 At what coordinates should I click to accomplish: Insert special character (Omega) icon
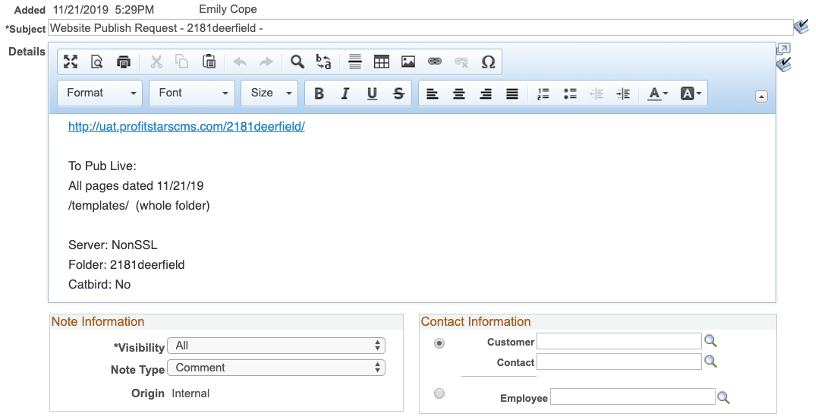pyautogui.click(x=488, y=62)
